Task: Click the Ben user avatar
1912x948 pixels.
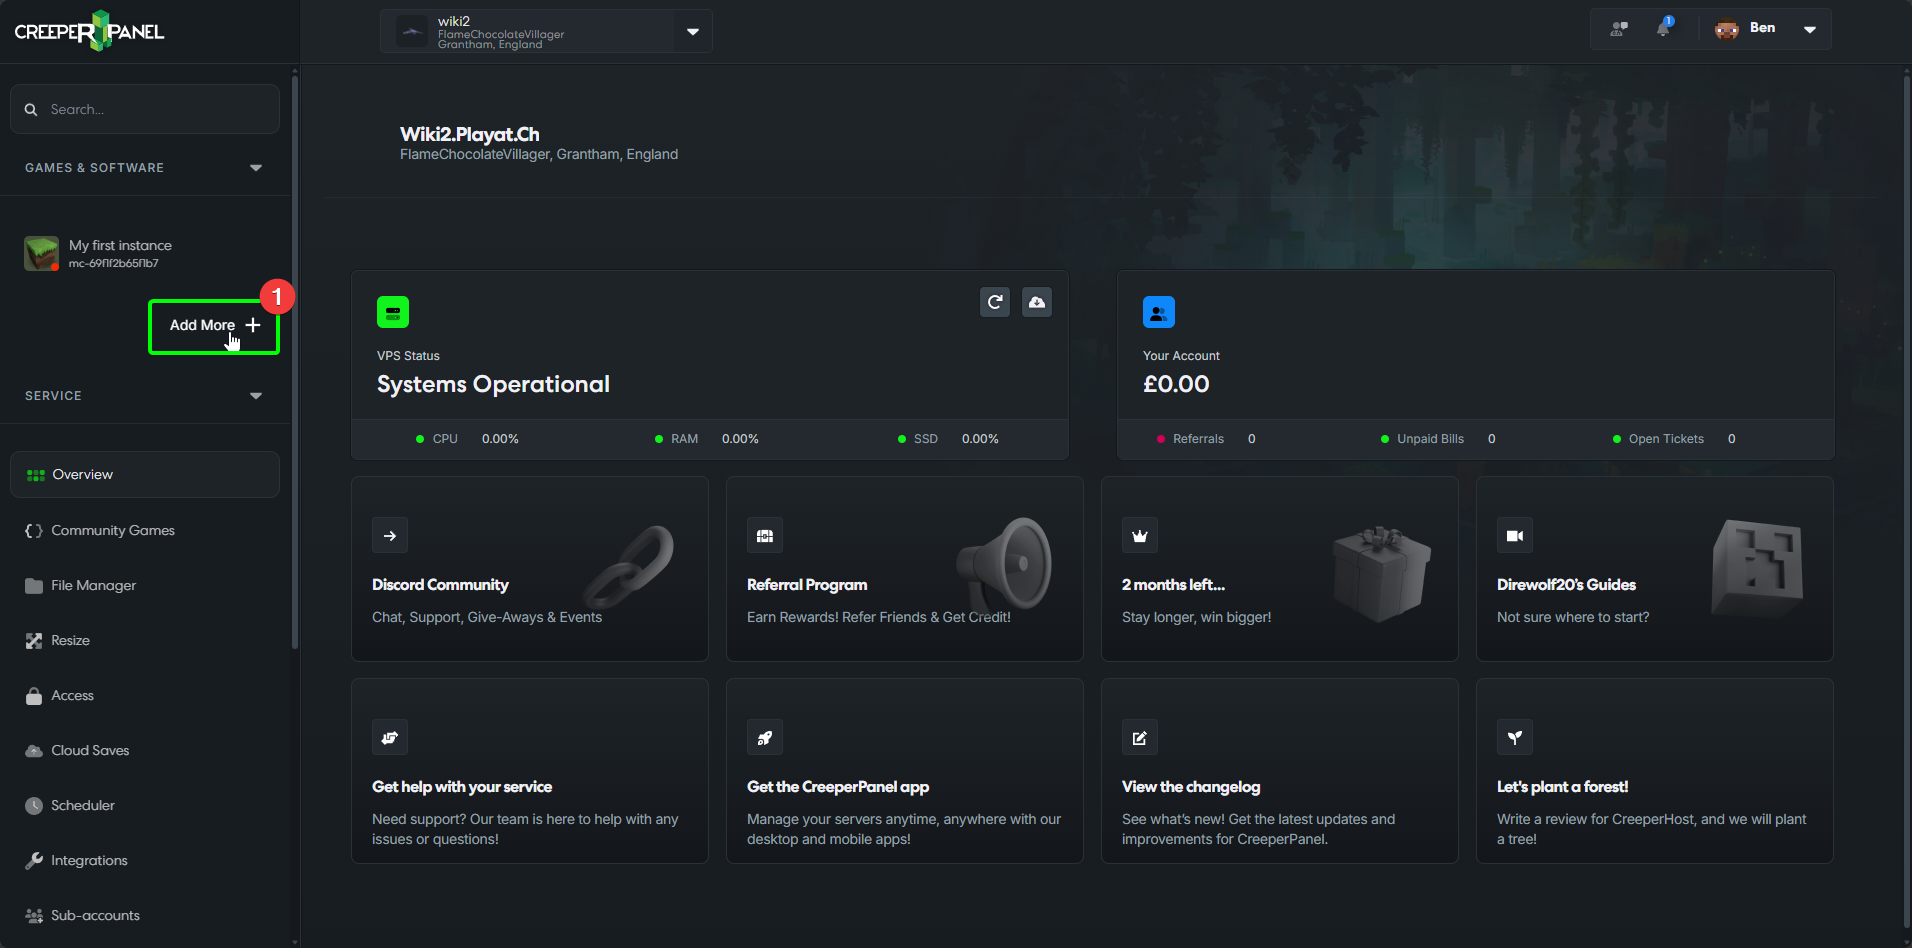Action: point(1727,29)
